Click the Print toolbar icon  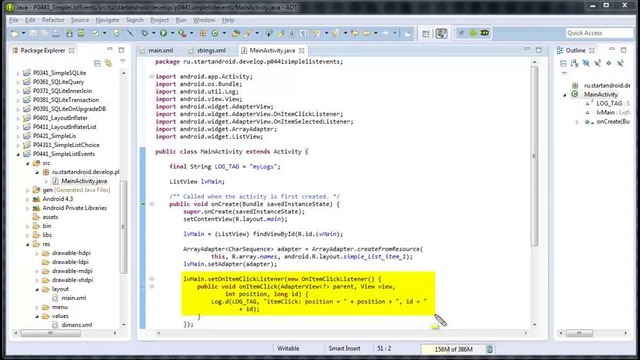coord(56,33)
